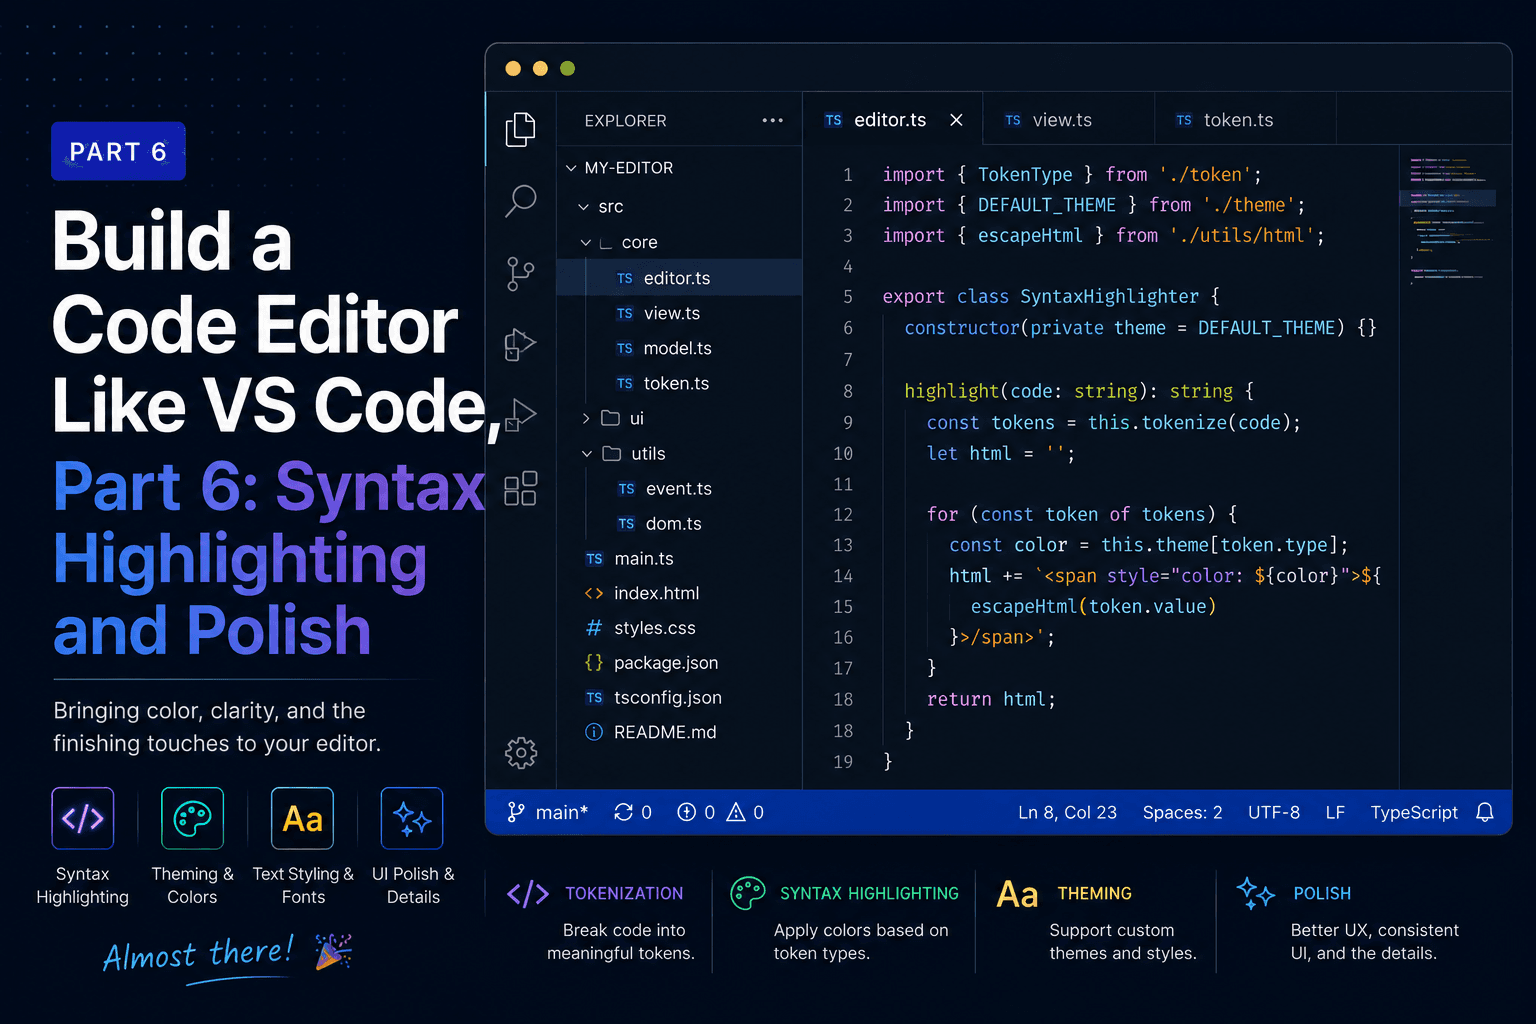The width and height of the screenshot is (1536, 1024).
Task: Click the Syntax Highlighting code icon tile
Action: click(83, 818)
